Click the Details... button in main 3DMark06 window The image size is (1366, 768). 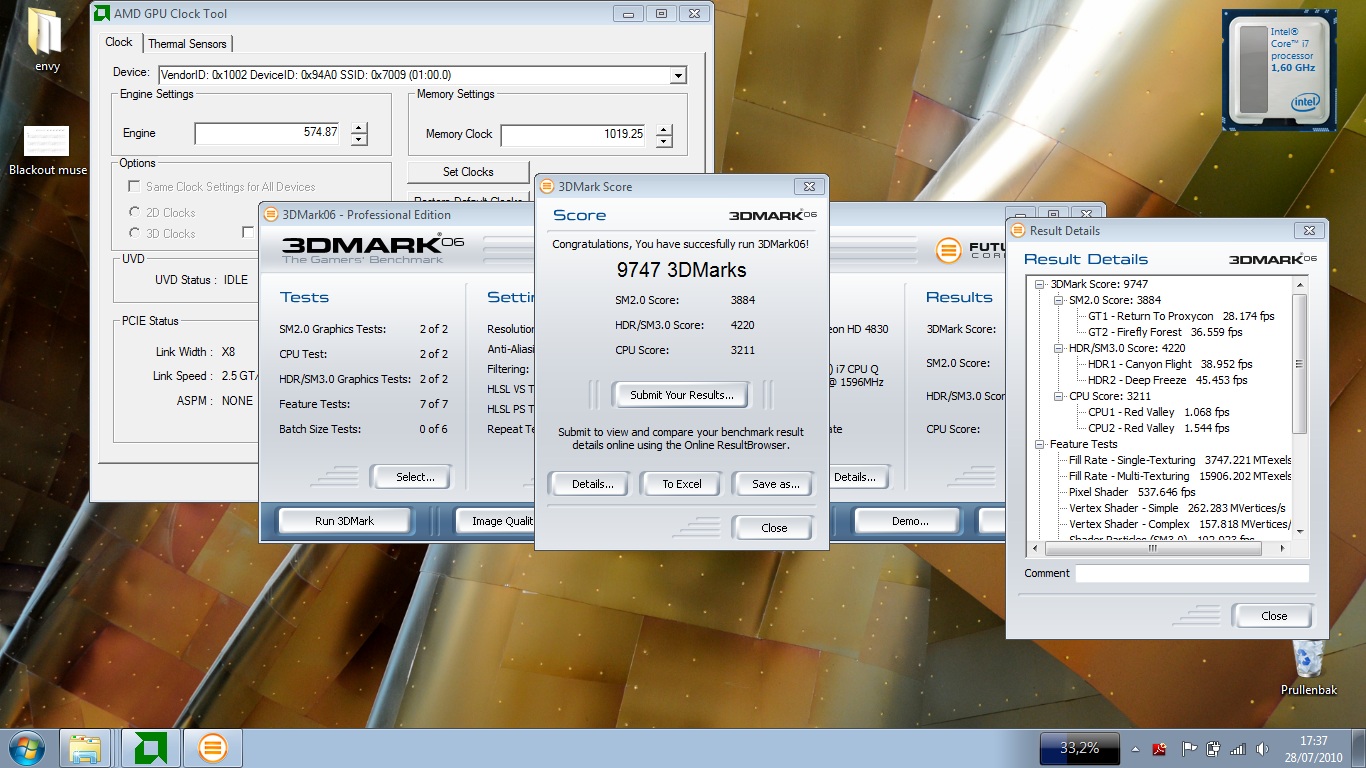(x=859, y=477)
